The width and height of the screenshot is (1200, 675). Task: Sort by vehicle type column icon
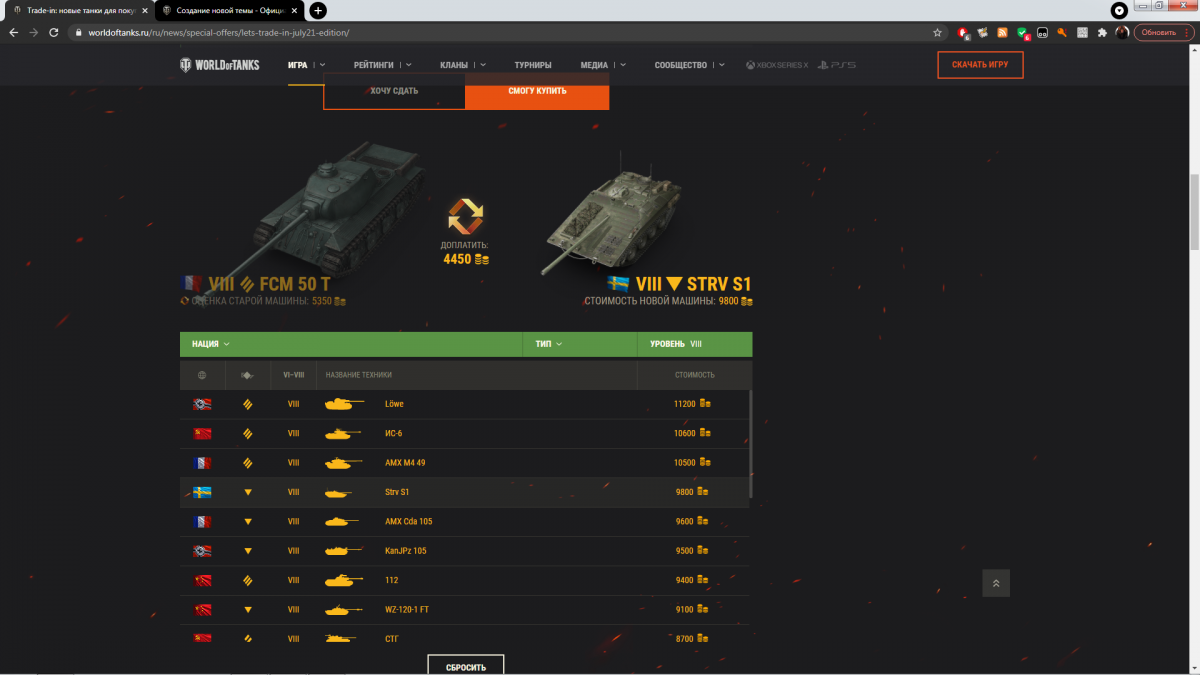pyautogui.click(x=248, y=375)
